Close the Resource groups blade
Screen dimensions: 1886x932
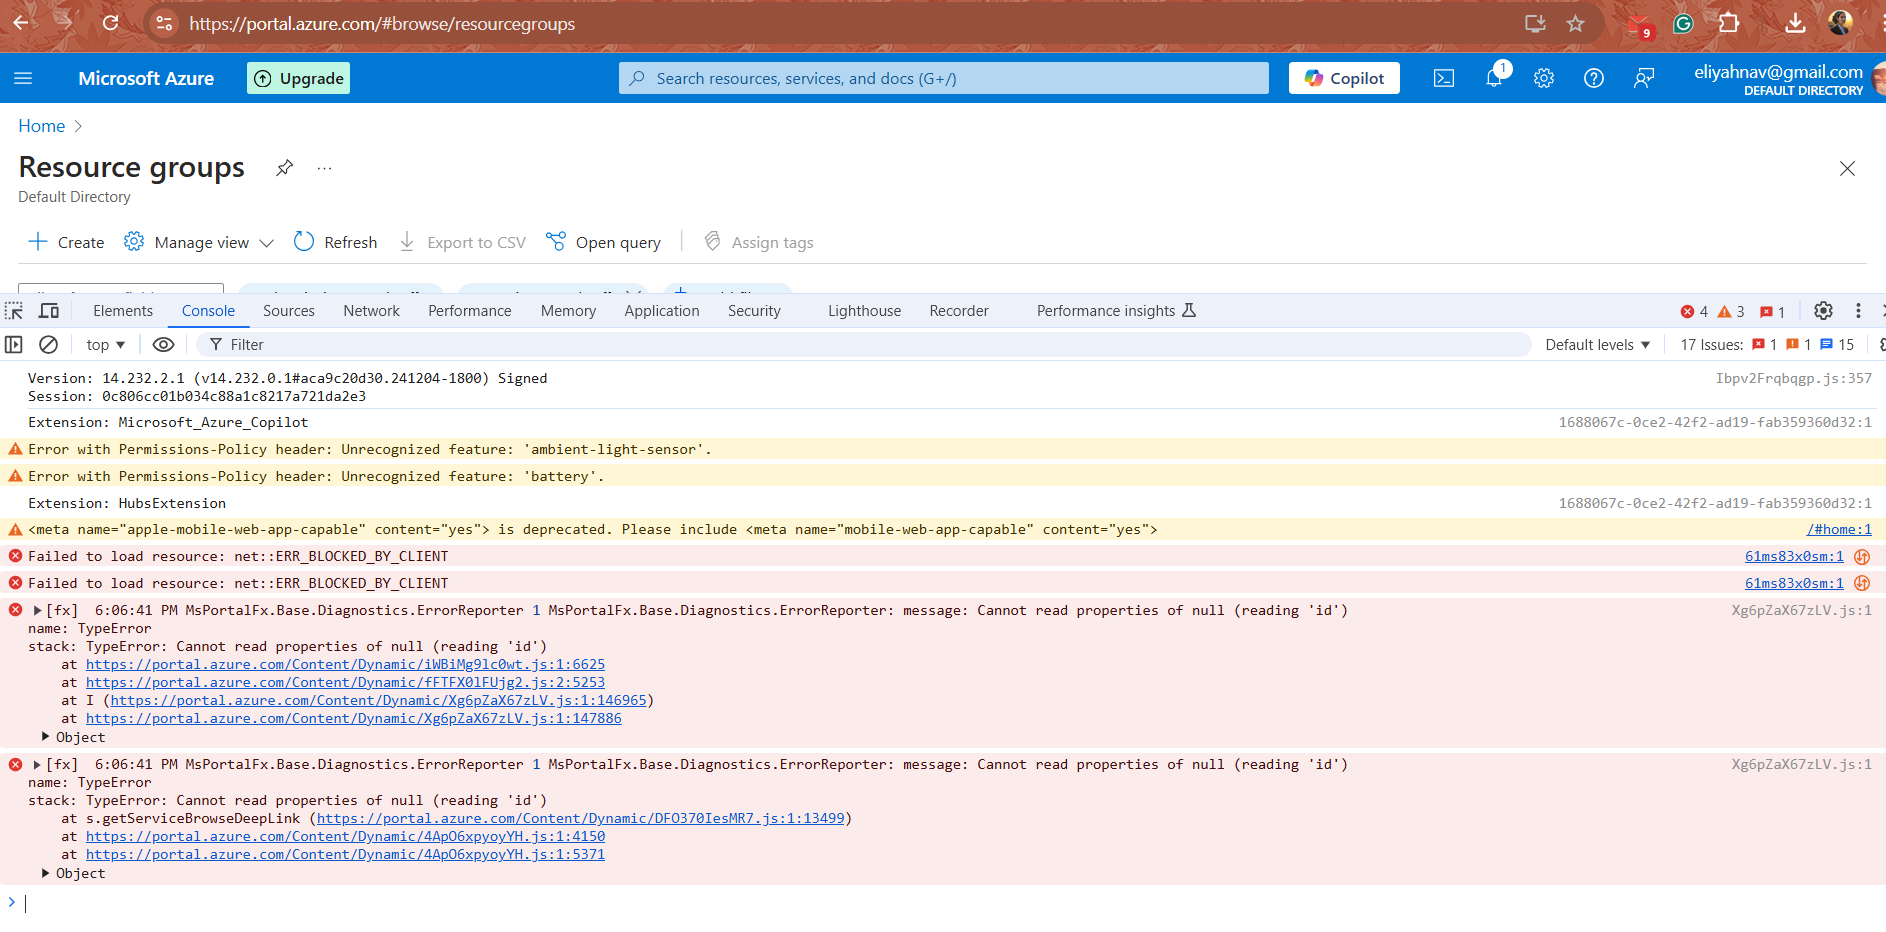point(1847,169)
